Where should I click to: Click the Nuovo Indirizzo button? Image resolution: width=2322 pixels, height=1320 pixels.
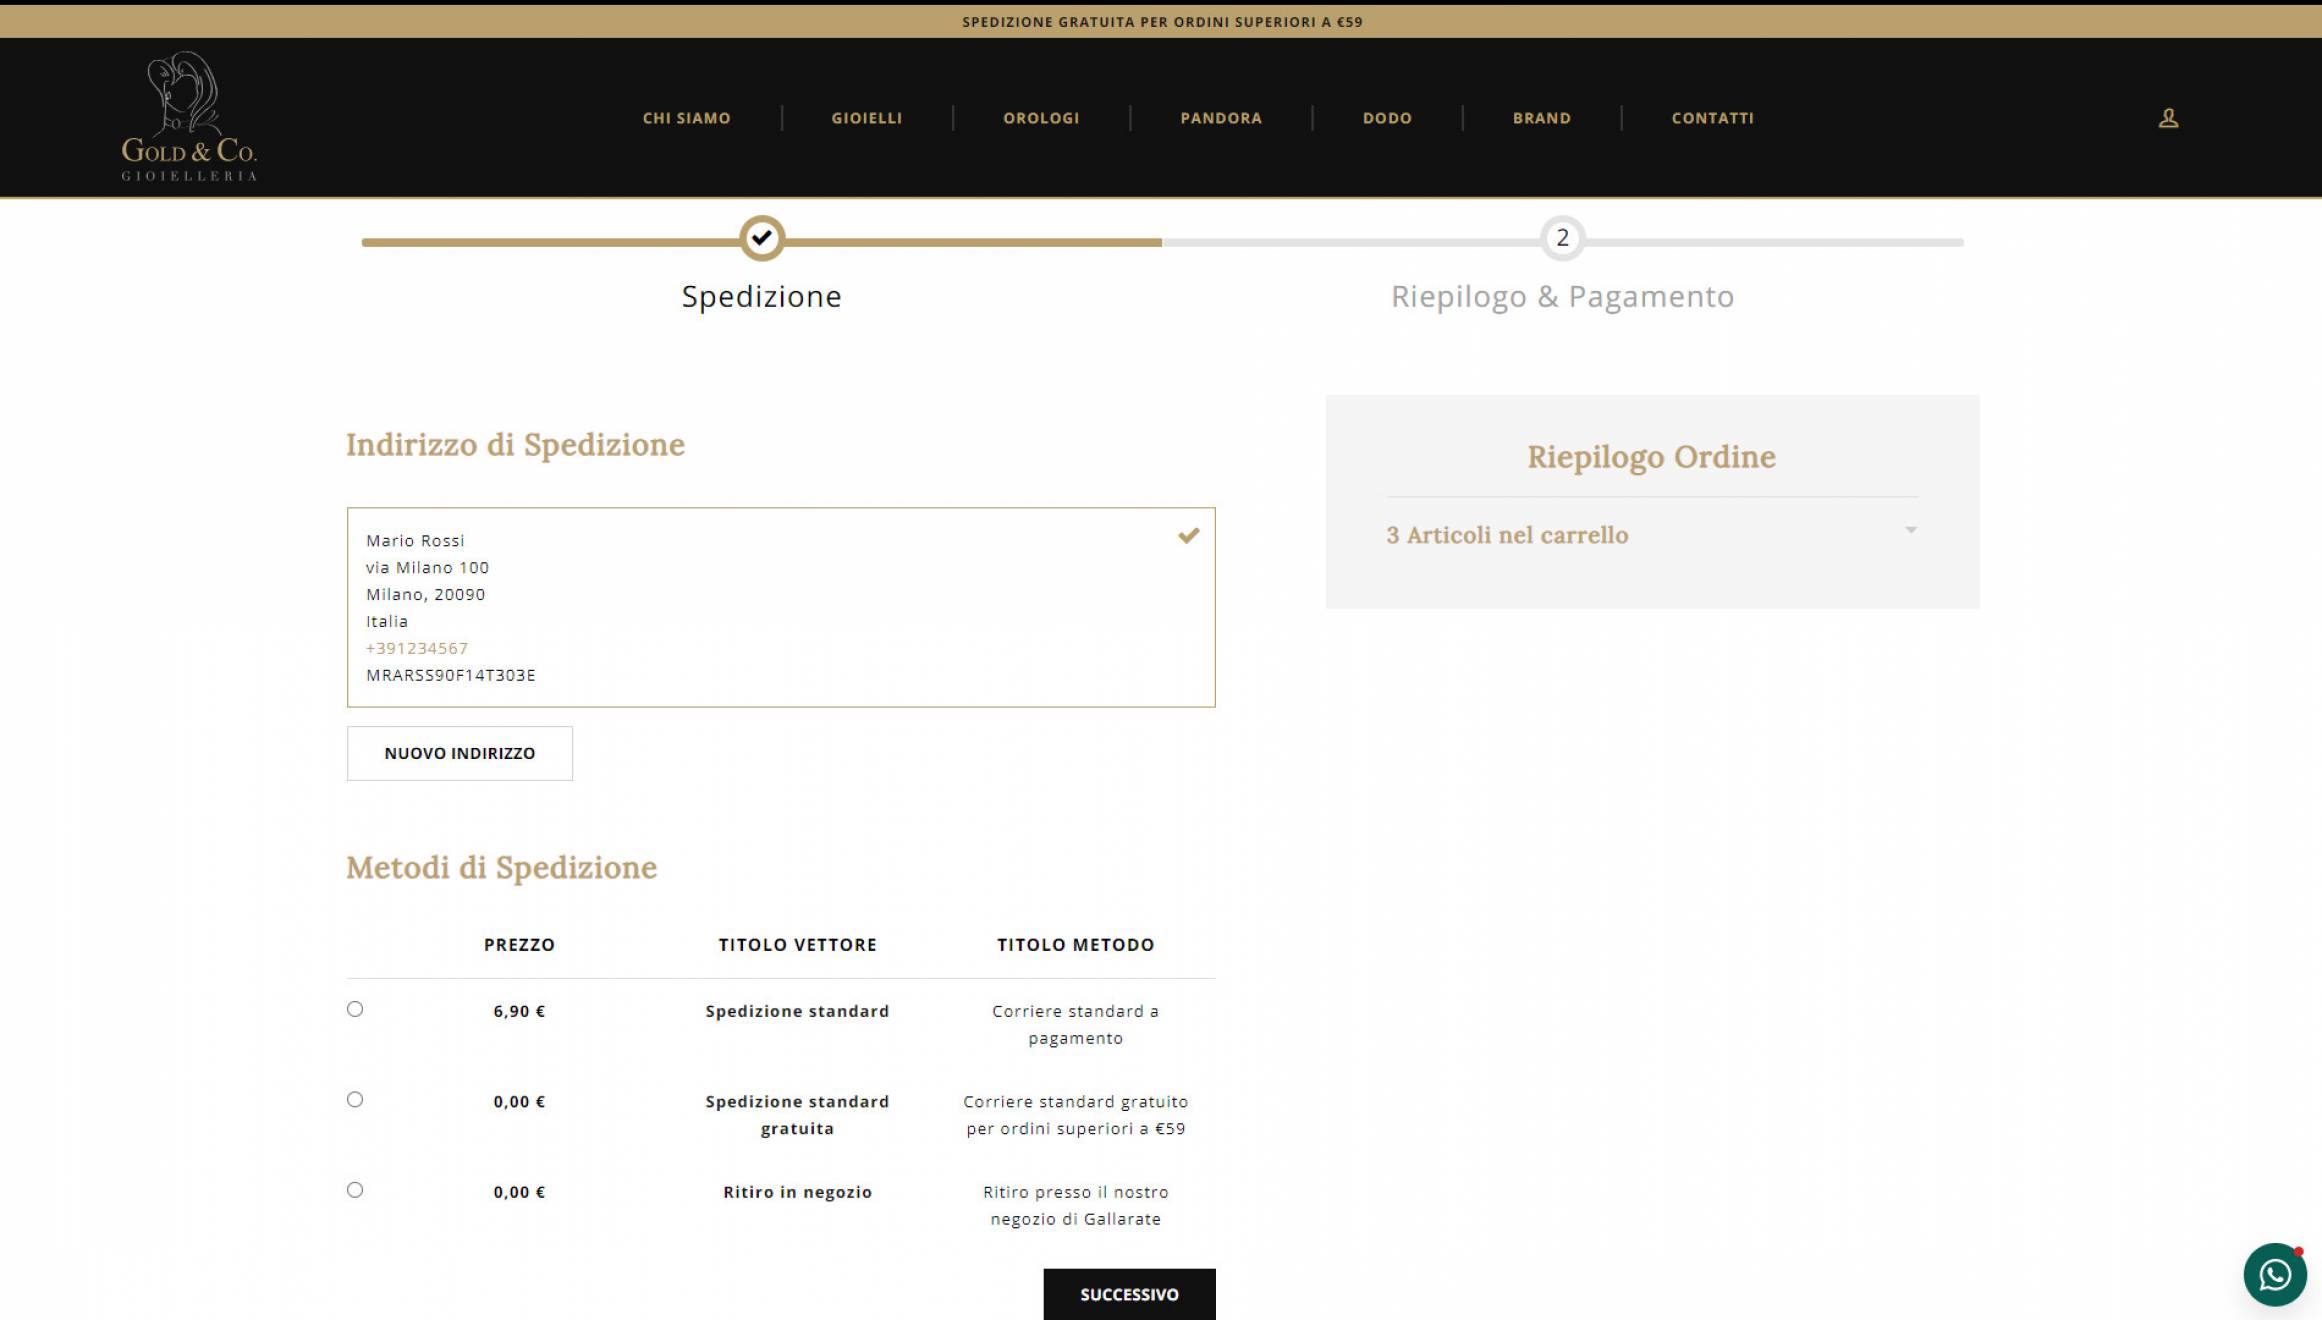[460, 753]
